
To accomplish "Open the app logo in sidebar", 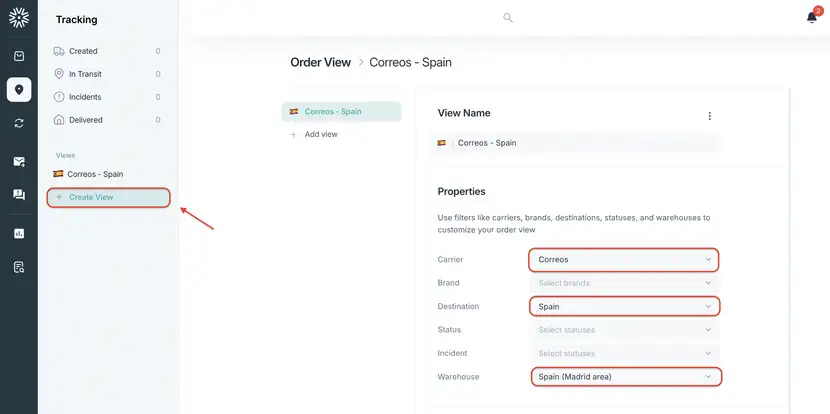I will point(19,18).
